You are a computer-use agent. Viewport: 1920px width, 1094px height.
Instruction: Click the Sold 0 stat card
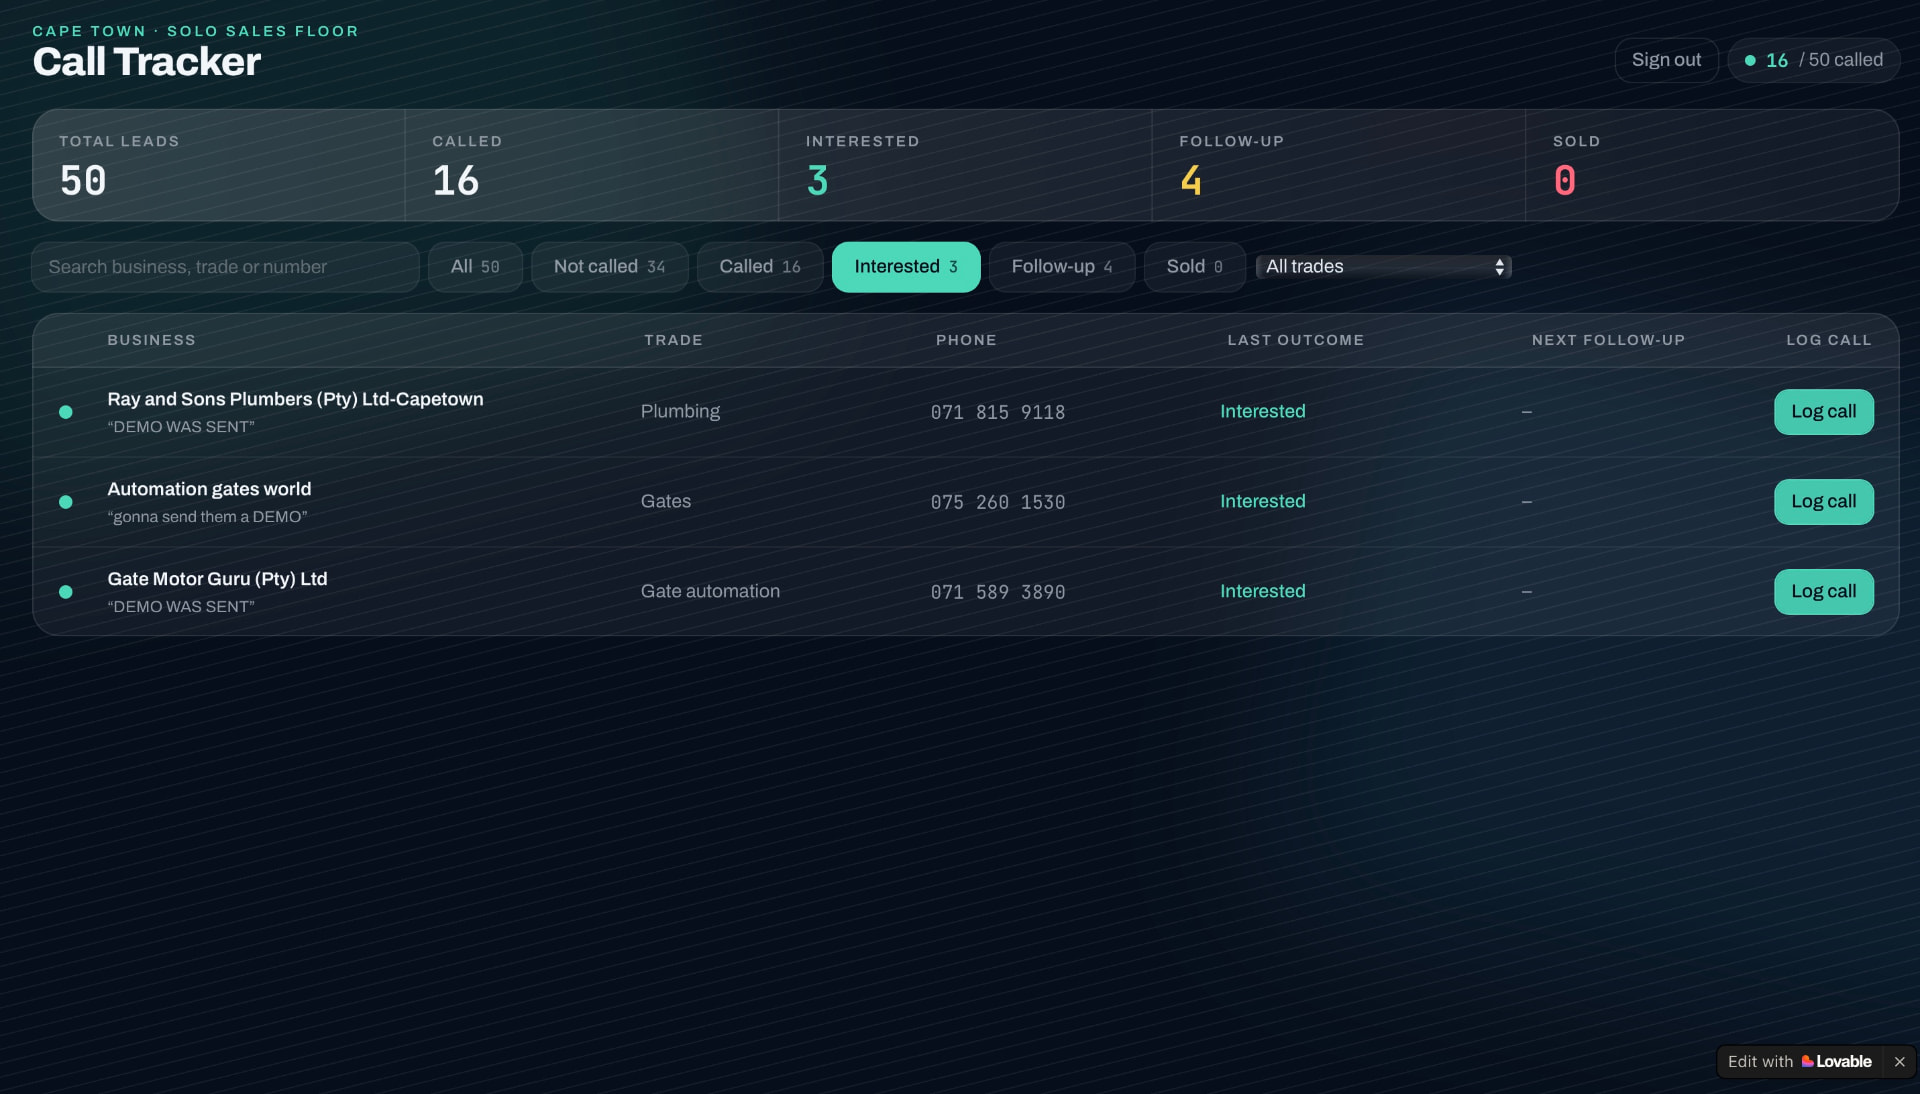1712,165
